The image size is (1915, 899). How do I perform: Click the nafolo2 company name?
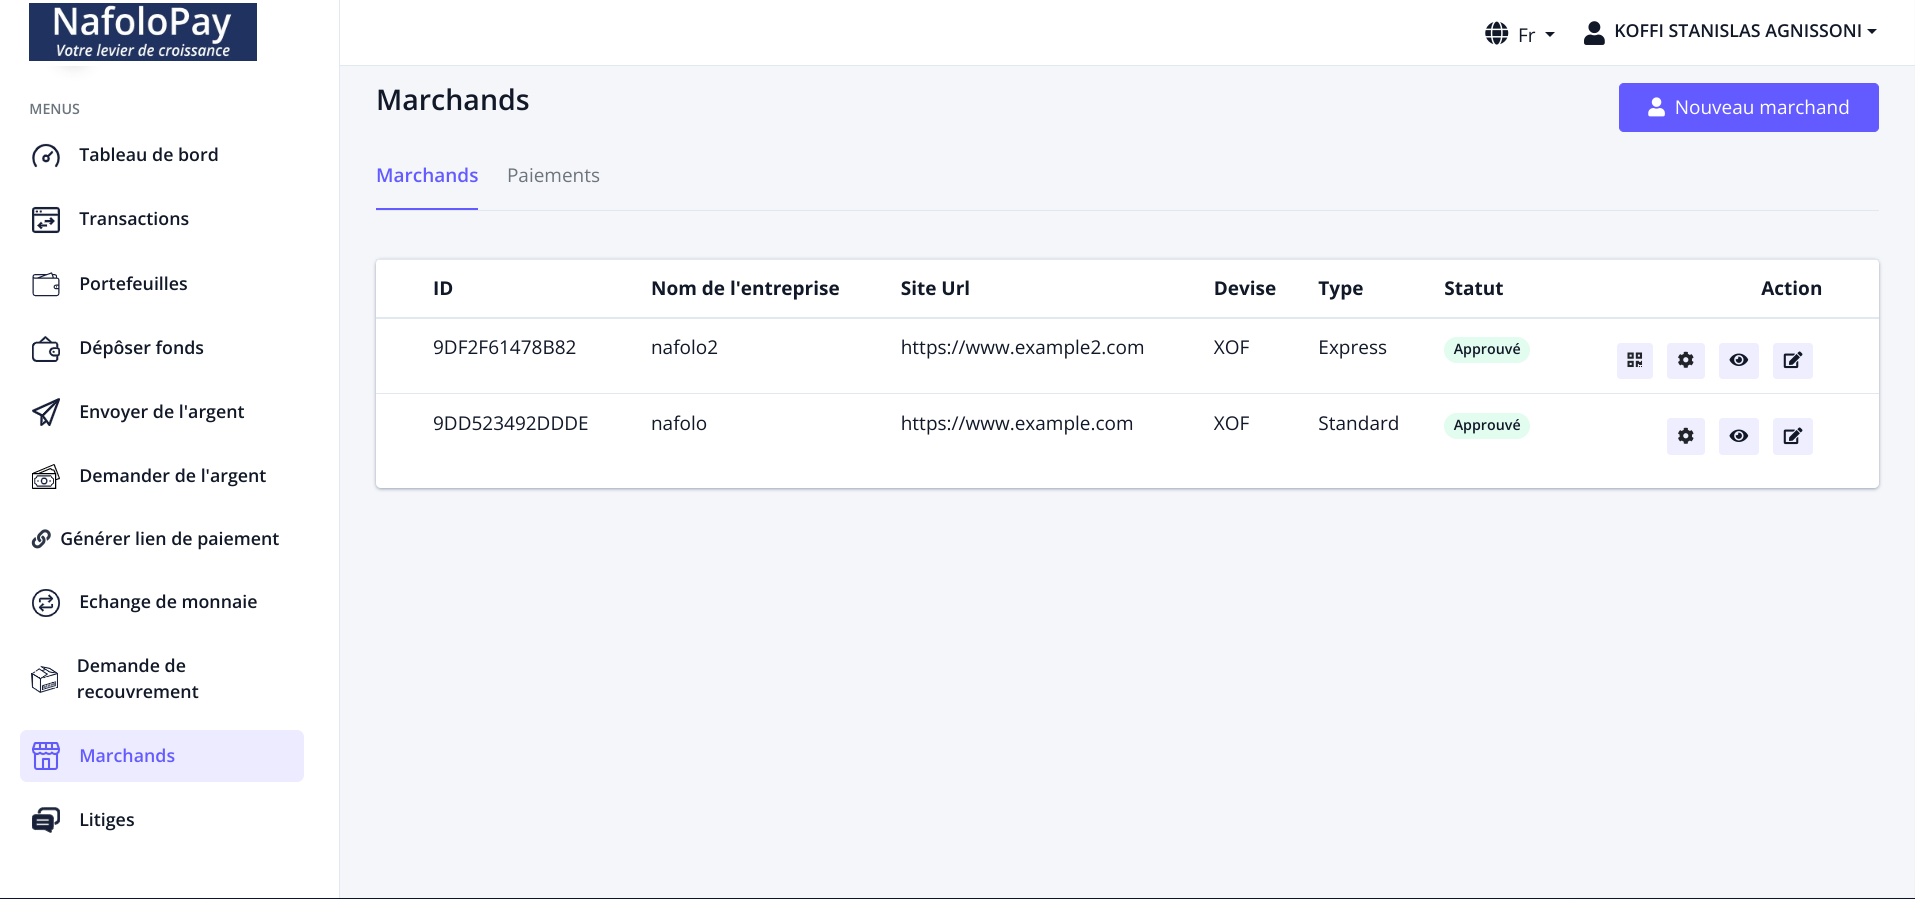click(x=684, y=348)
